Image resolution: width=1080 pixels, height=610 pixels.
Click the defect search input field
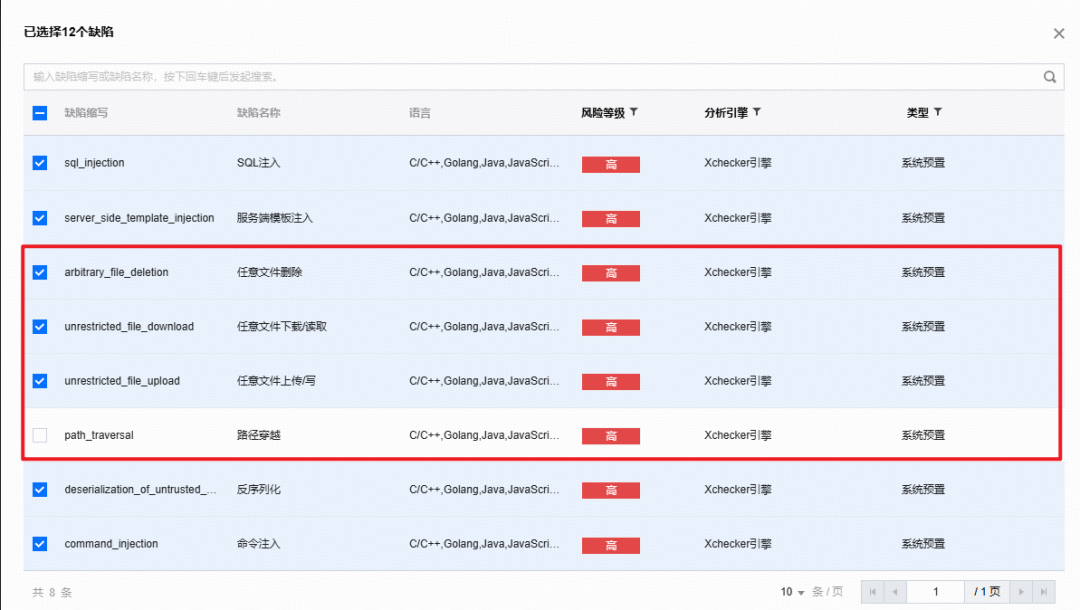pyautogui.click(x=534, y=76)
